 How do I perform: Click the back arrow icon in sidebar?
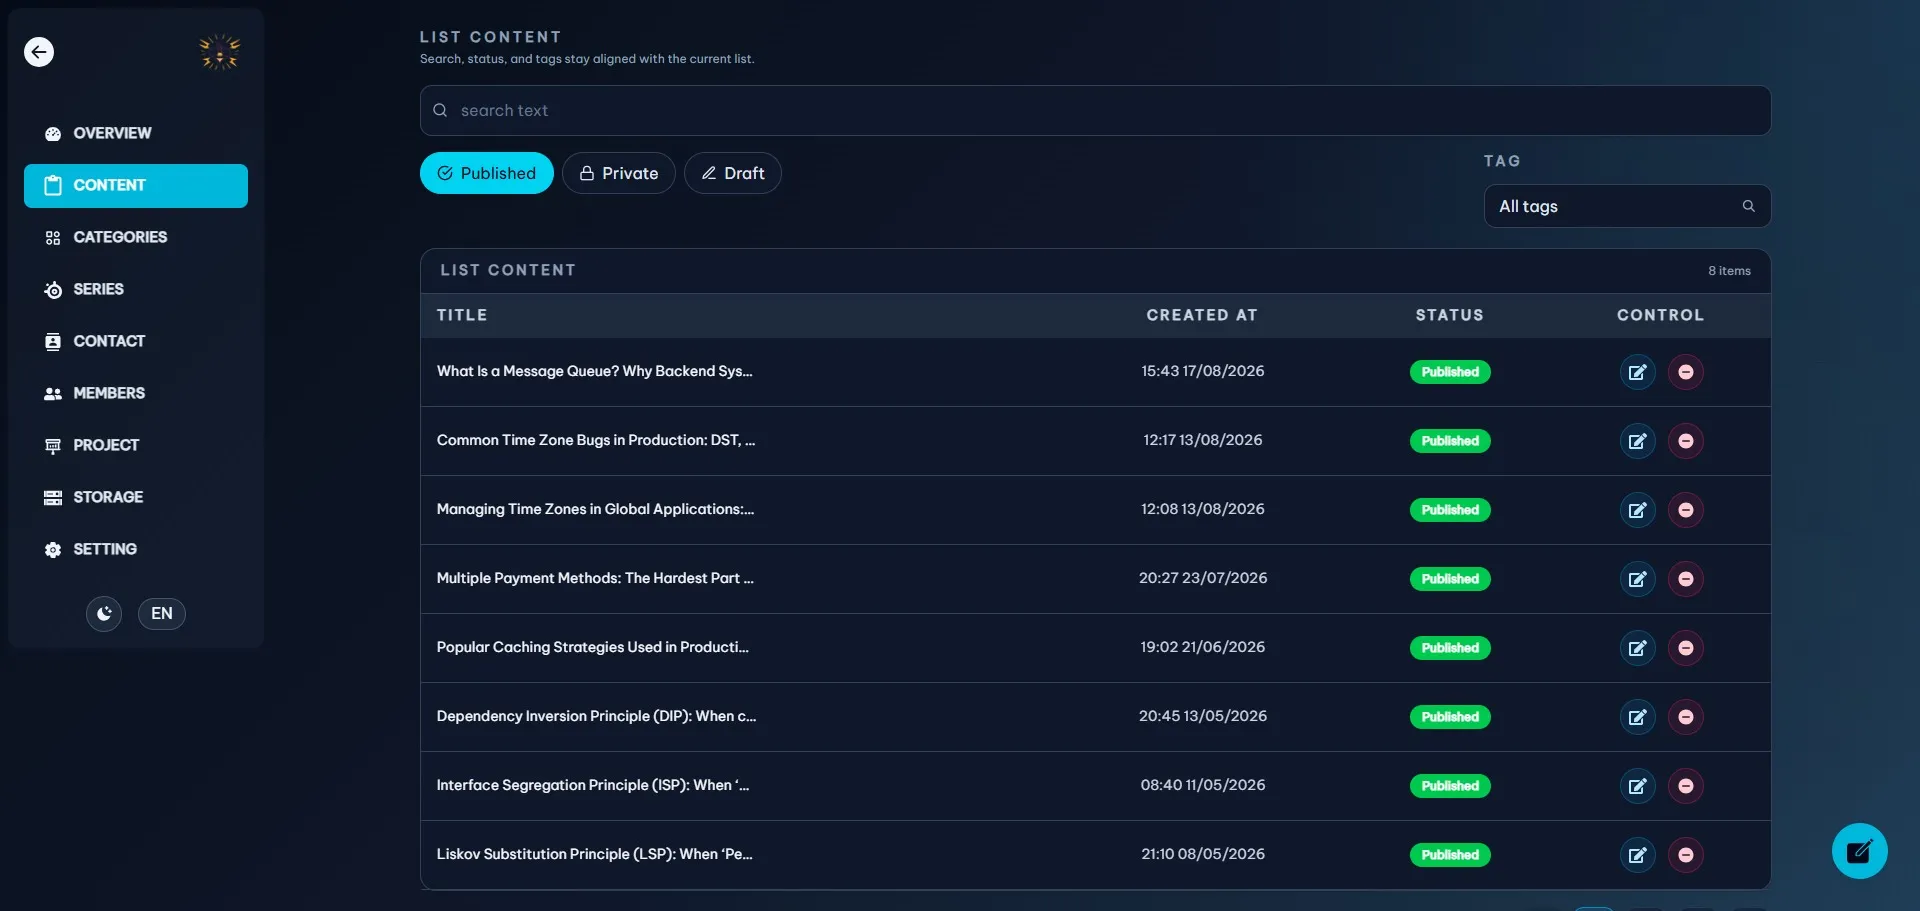coord(39,52)
